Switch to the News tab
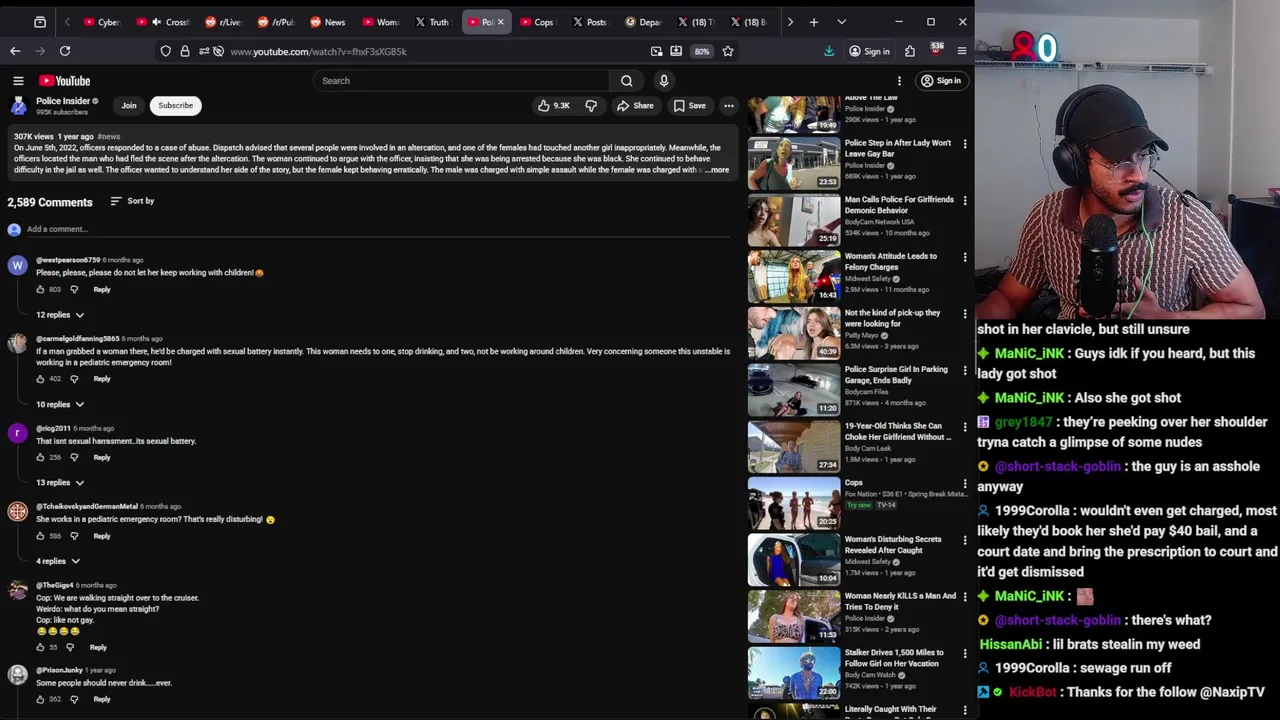1280x720 pixels. point(328,22)
